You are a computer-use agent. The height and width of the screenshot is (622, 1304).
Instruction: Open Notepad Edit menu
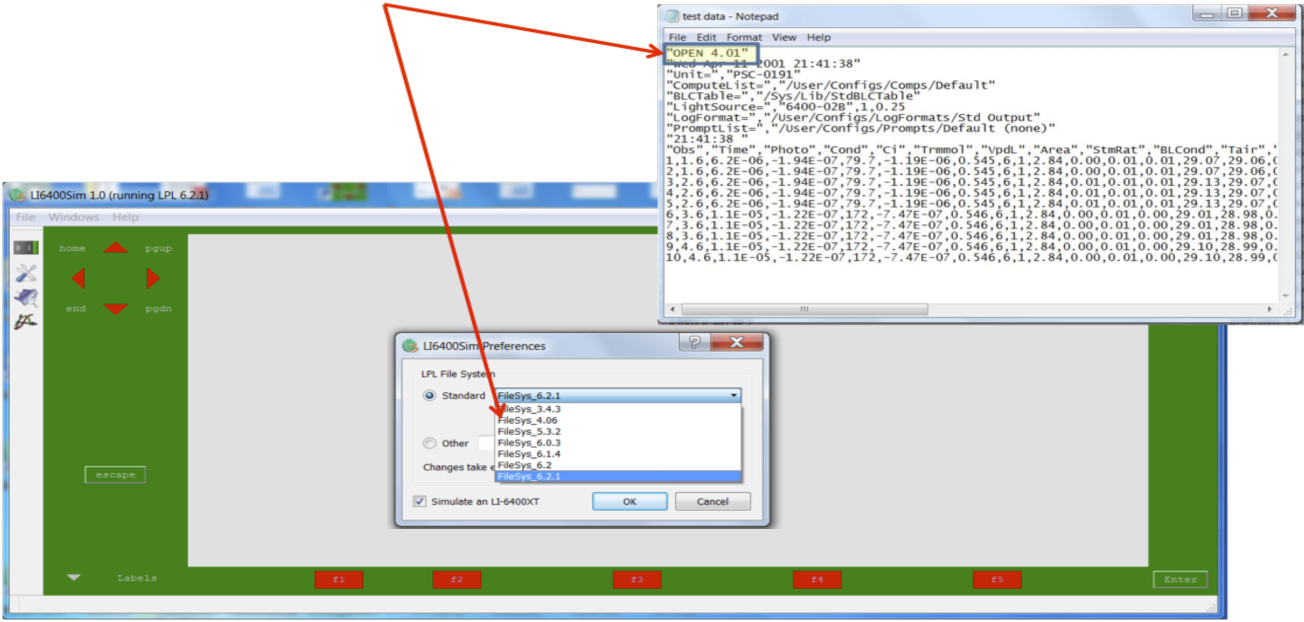[706, 37]
